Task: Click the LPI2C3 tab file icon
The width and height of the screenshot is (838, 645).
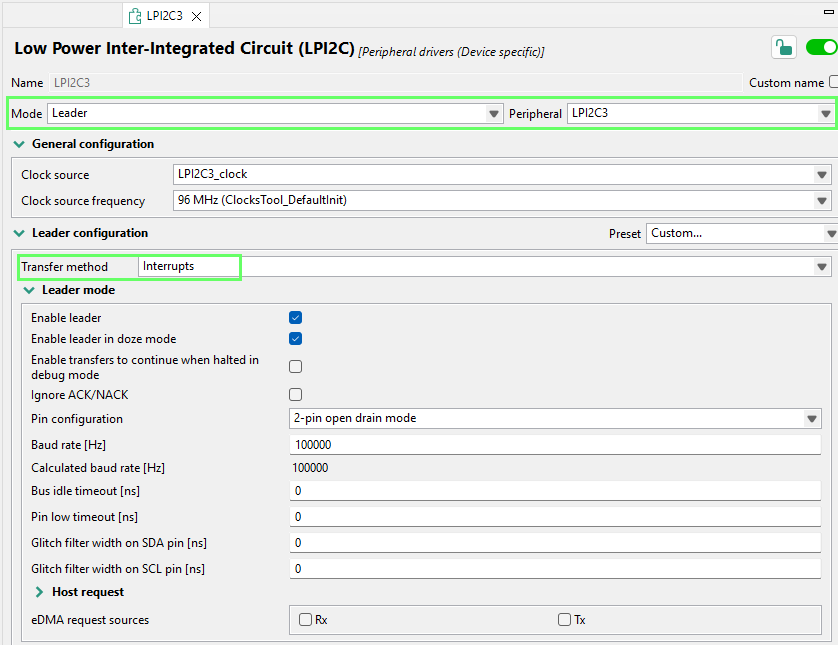Action: 135,16
